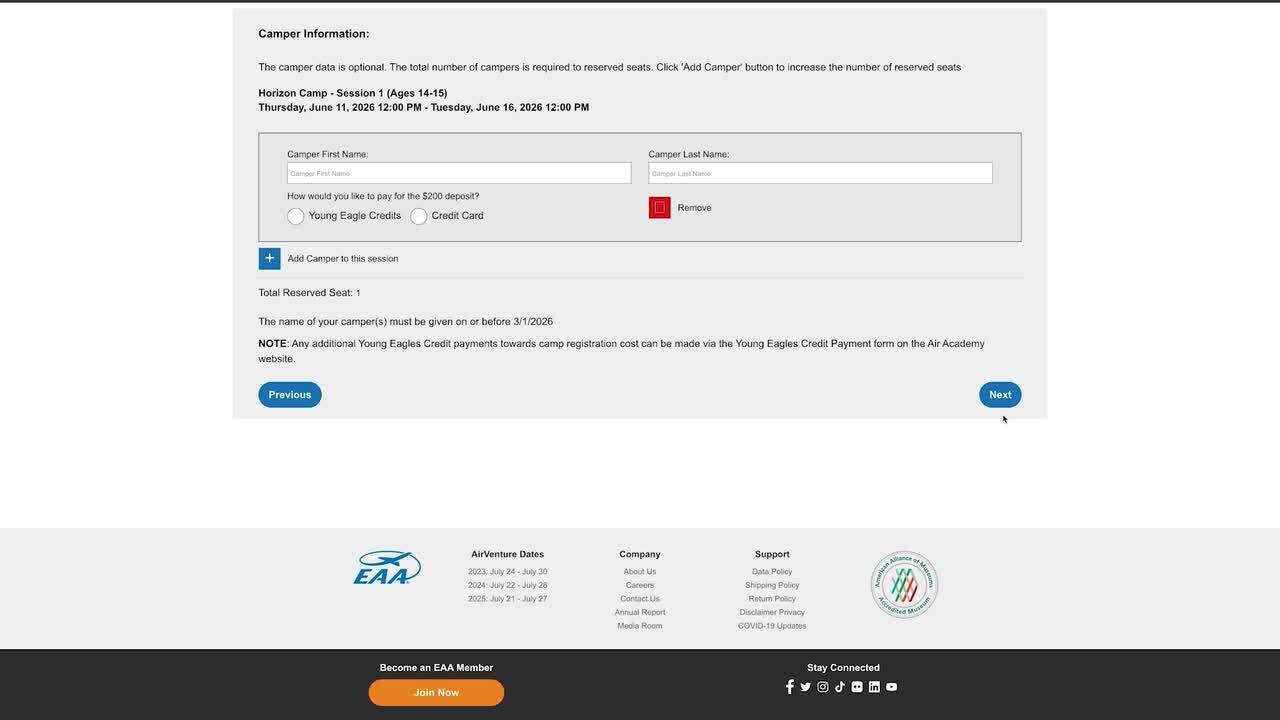Open the About Us footer link
This screenshot has height=720, width=1280.
click(x=640, y=572)
